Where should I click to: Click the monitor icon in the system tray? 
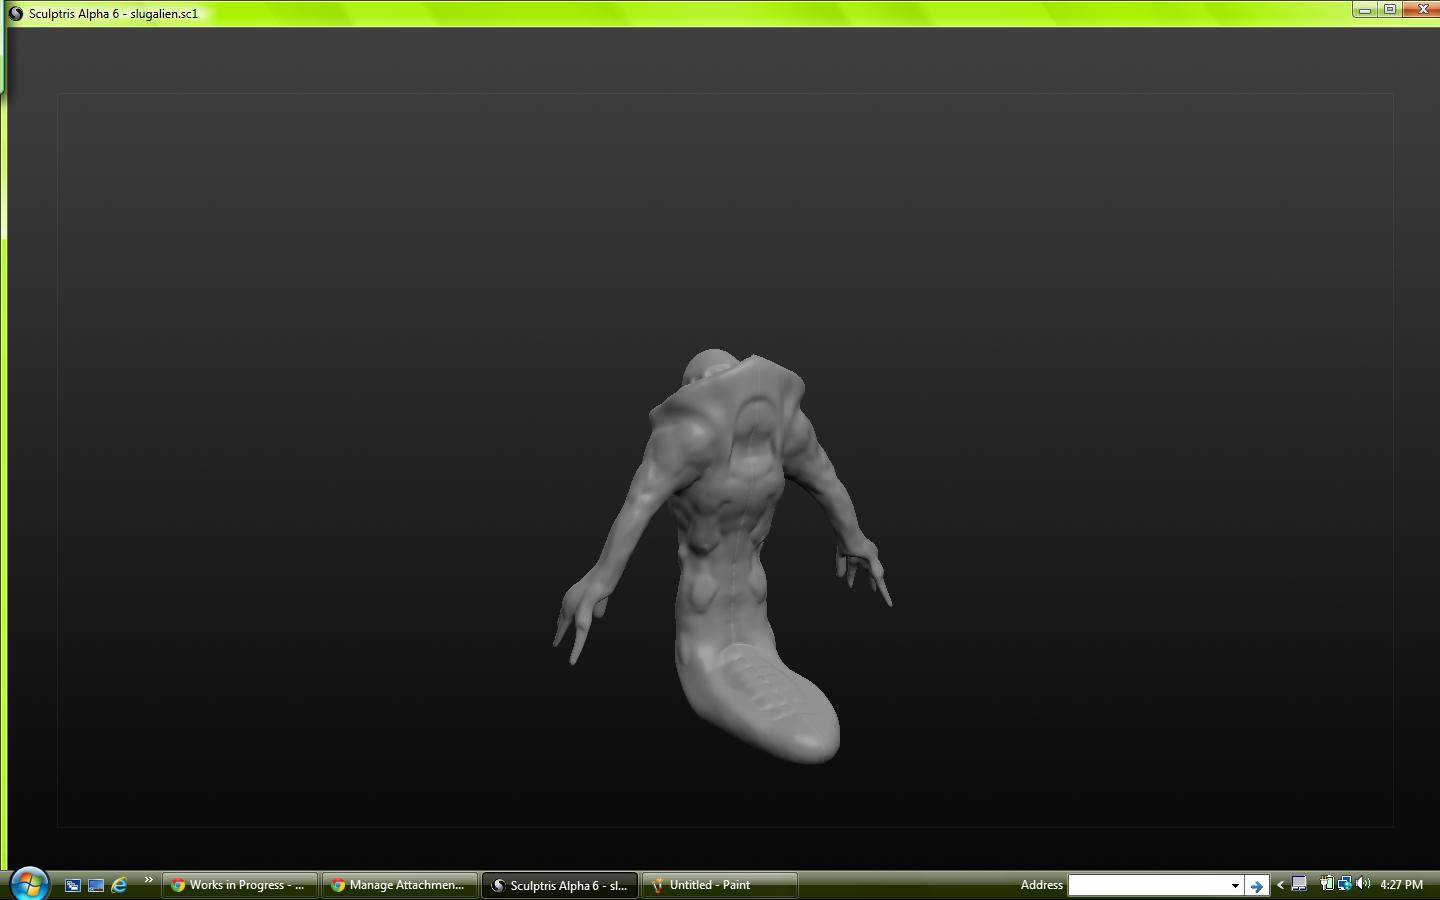coord(1299,884)
